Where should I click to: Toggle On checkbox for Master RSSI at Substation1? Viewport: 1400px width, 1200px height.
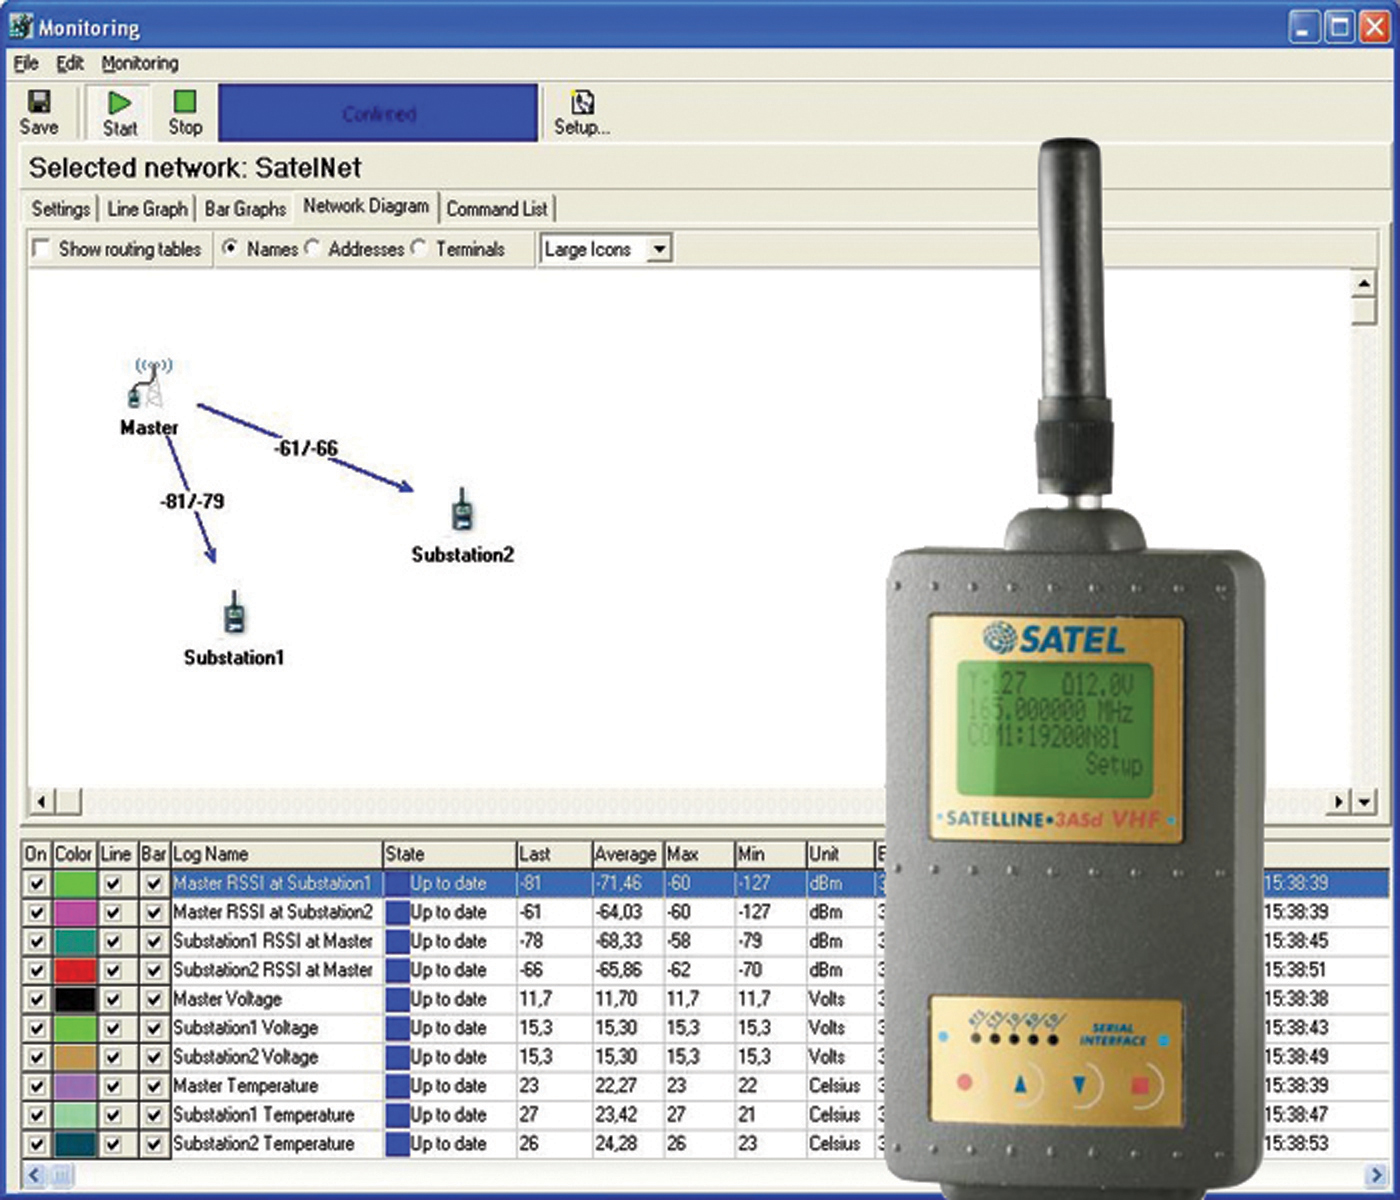(37, 884)
